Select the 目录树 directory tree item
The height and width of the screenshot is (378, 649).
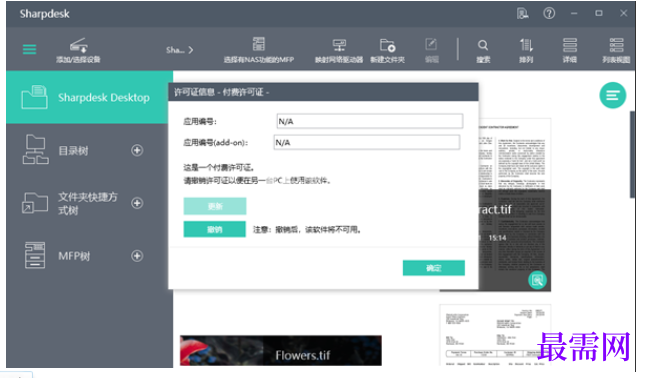73,150
